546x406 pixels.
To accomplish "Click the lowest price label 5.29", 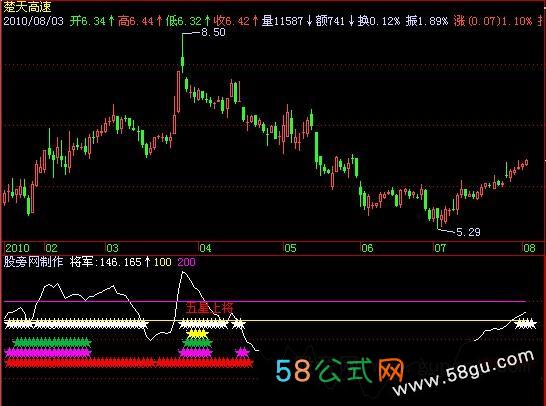I will 468,232.
